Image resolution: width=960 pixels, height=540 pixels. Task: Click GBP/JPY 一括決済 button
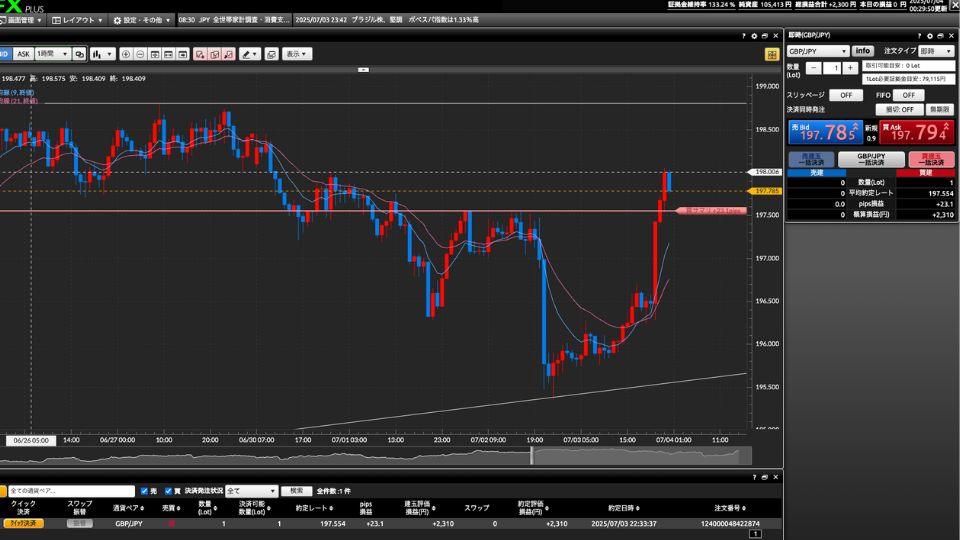pyautogui.click(x=871, y=159)
